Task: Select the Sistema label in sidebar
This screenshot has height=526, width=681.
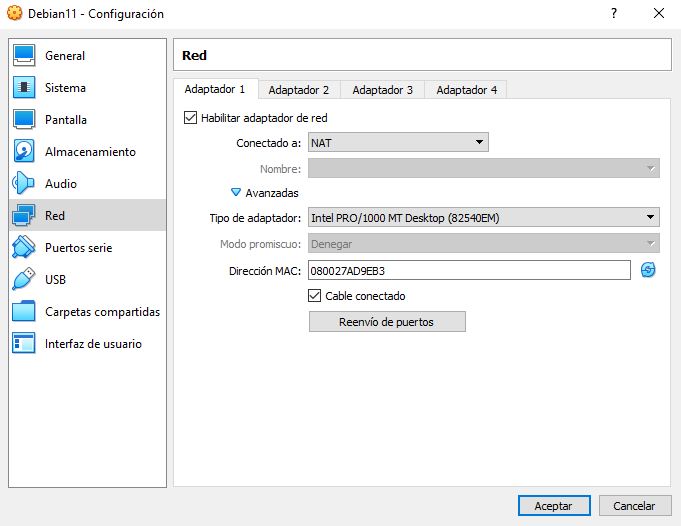Action: click(66, 88)
